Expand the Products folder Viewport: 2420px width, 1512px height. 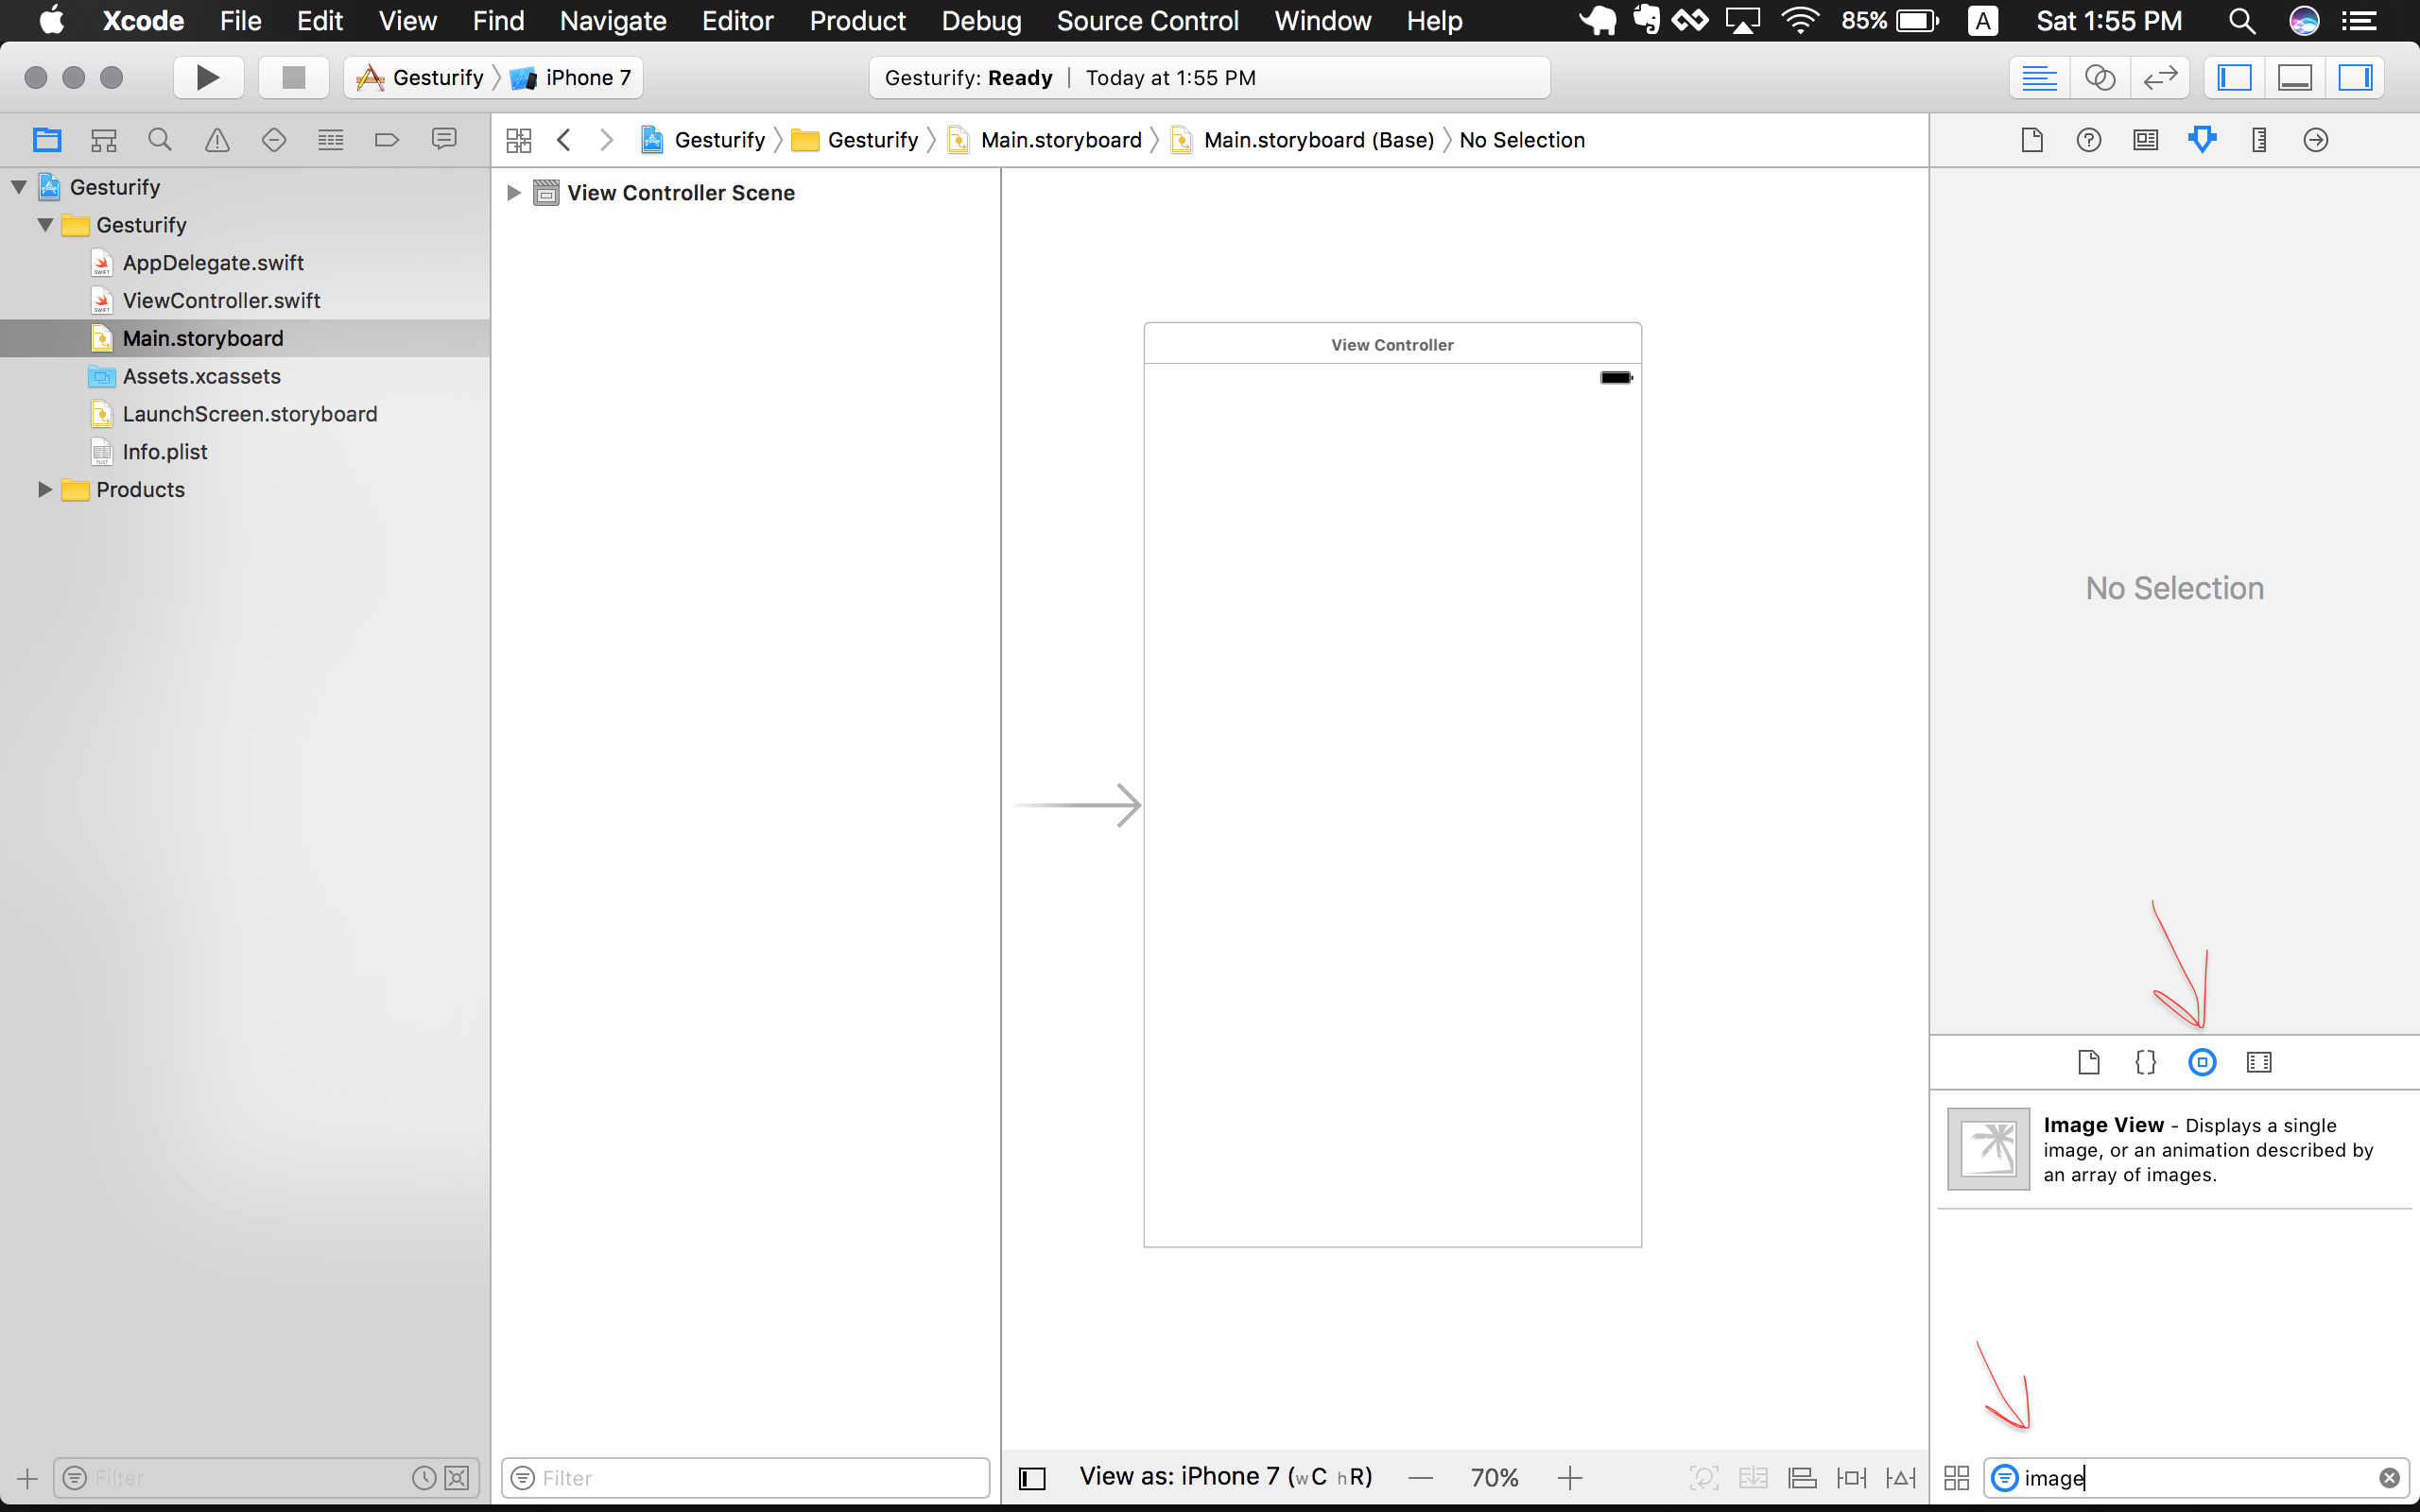coord(44,489)
